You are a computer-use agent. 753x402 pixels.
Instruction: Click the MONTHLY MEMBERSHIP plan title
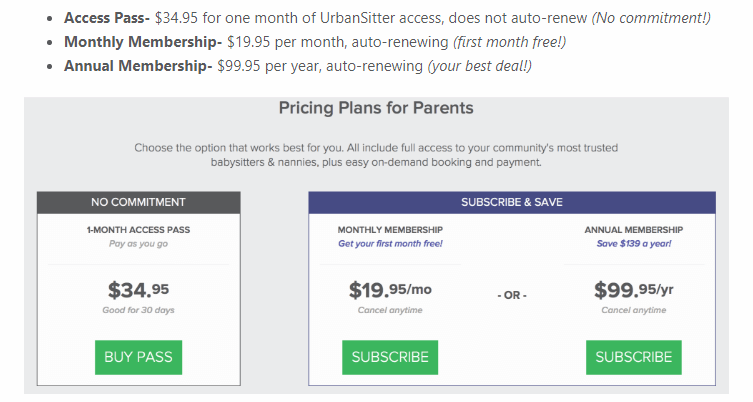coord(390,230)
